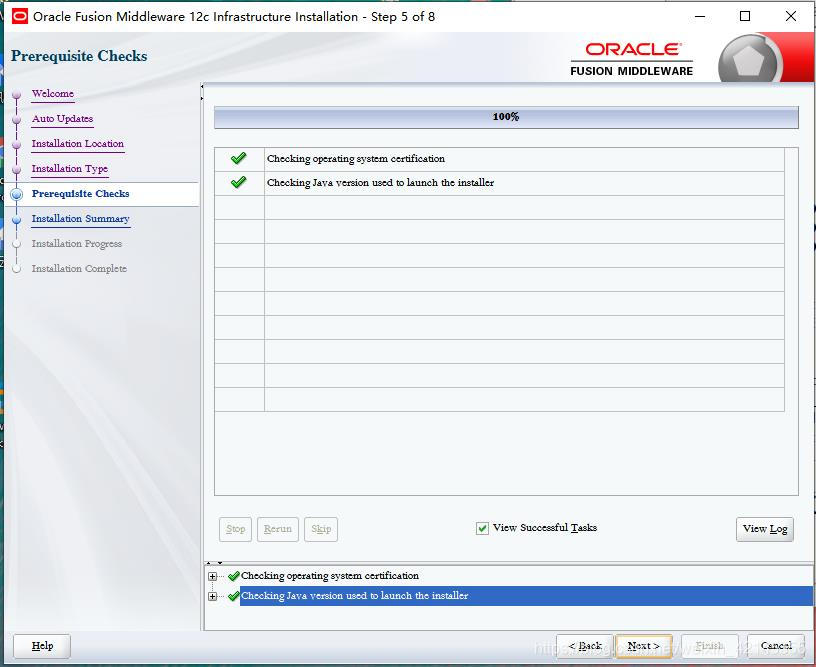Click the 100% progress bar
This screenshot has height=667, width=816.
(506, 117)
